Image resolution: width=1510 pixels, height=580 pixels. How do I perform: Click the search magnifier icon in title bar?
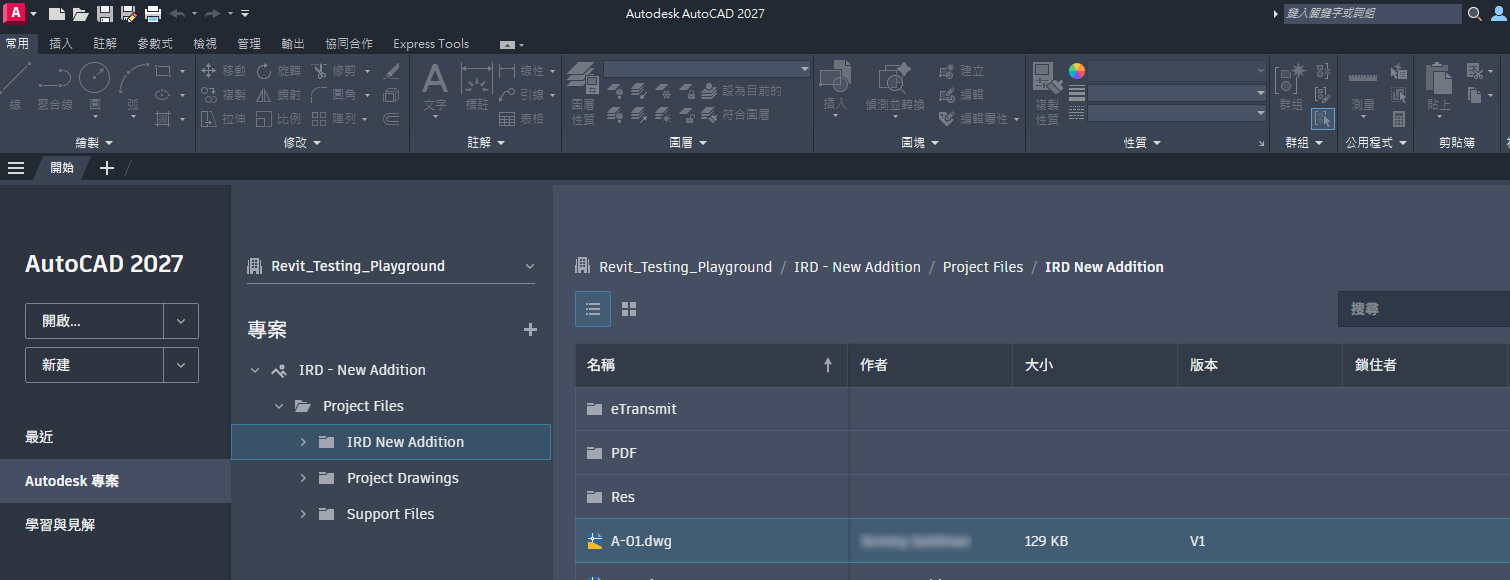click(x=1475, y=14)
